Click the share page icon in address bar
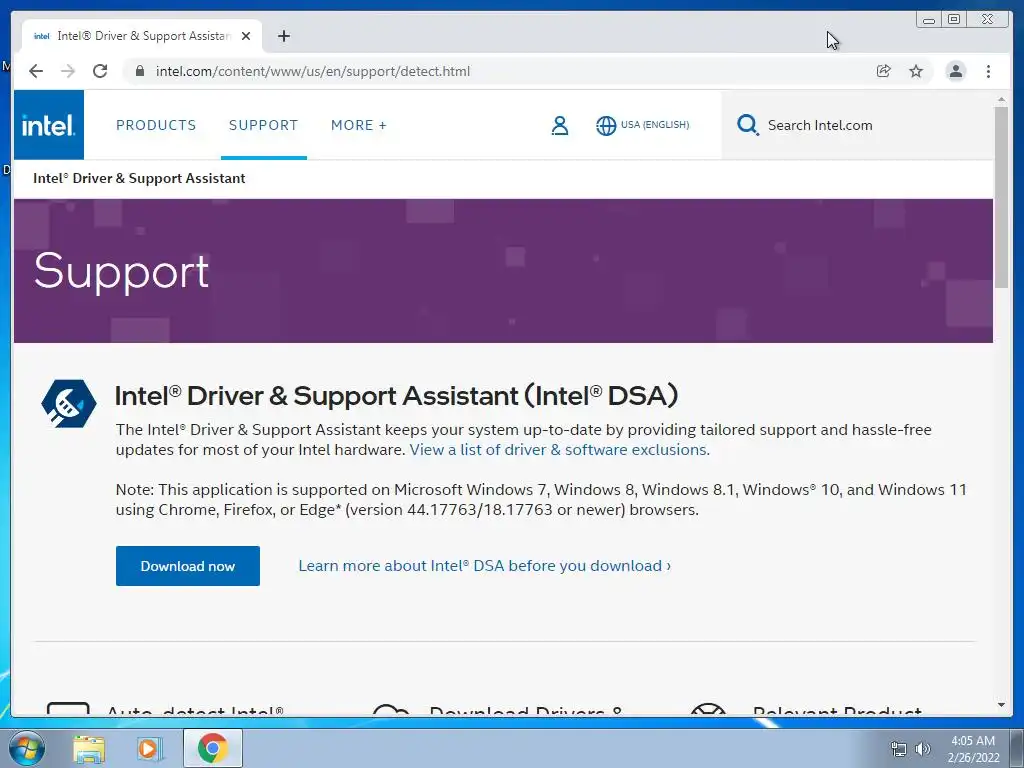The height and width of the screenshot is (768, 1024). coord(884,71)
